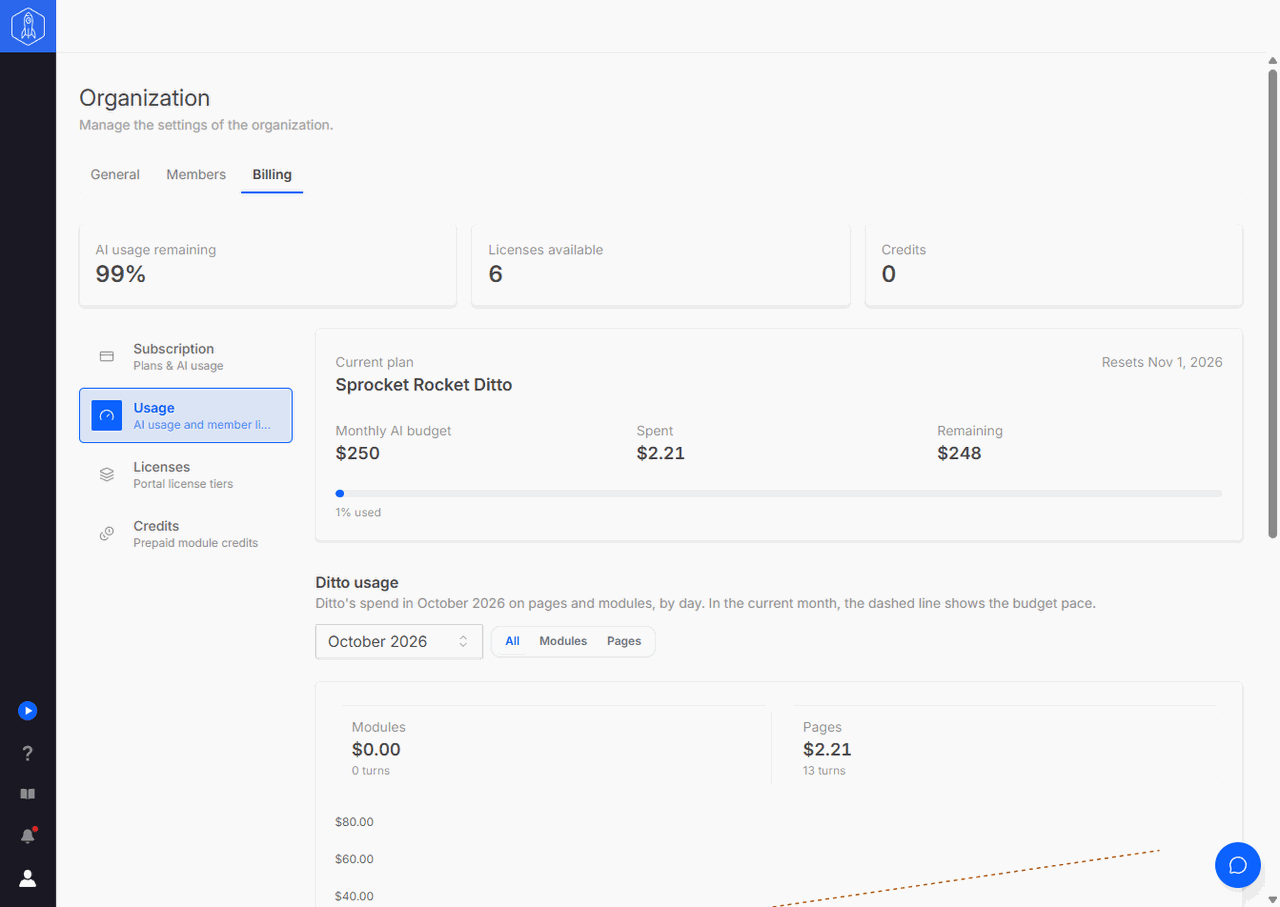This screenshot has width=1280, height=907.
Task: Click the Licenses available card
Action: pyautogui.click(x=661, y=265)
